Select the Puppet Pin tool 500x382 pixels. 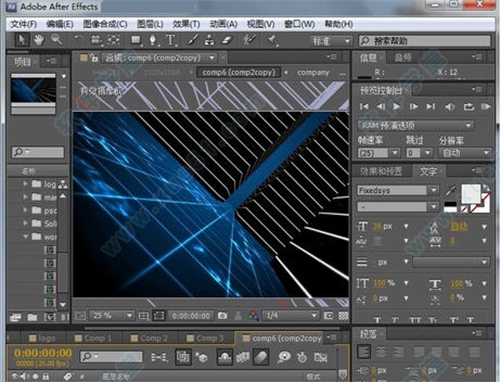(x=272, y=40)
